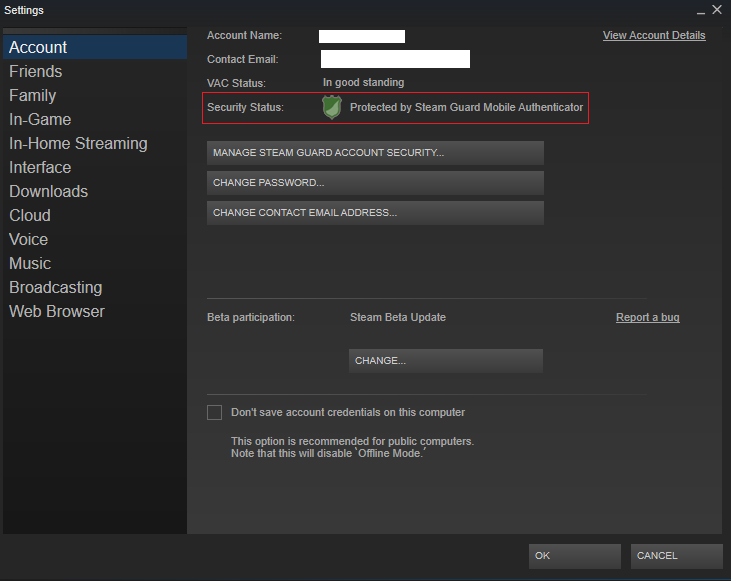Switch to the Family settings section
This screenshot has height=581, width=731.
(x=33, y=96)
